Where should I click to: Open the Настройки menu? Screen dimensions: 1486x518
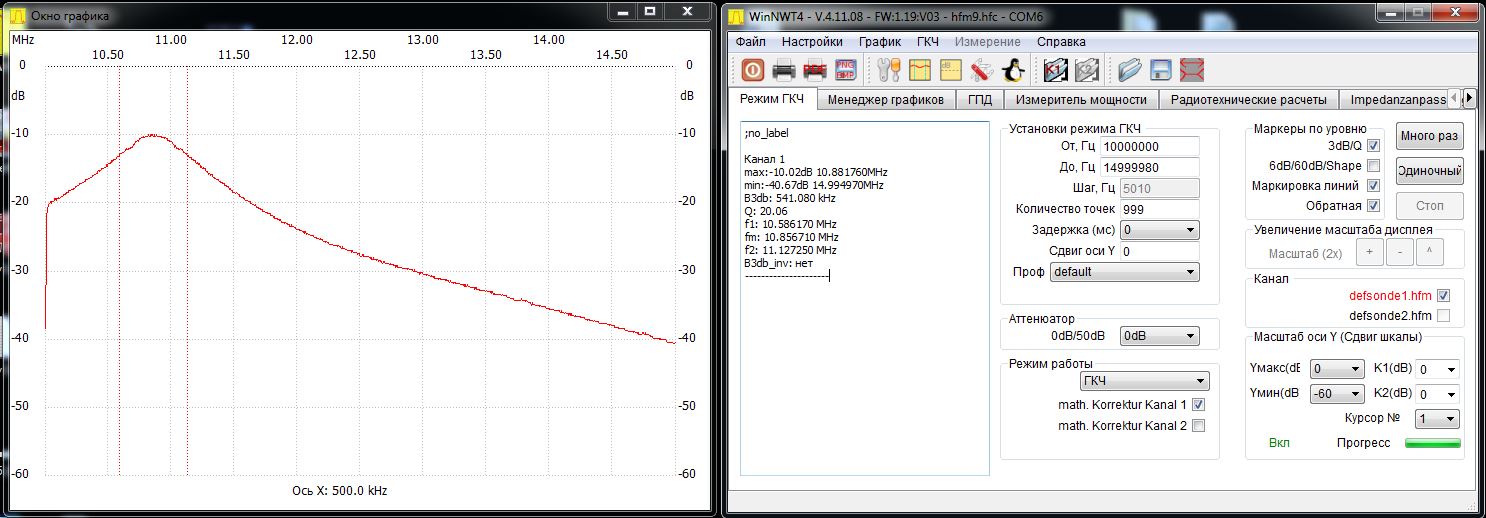(x=812, y=42)
